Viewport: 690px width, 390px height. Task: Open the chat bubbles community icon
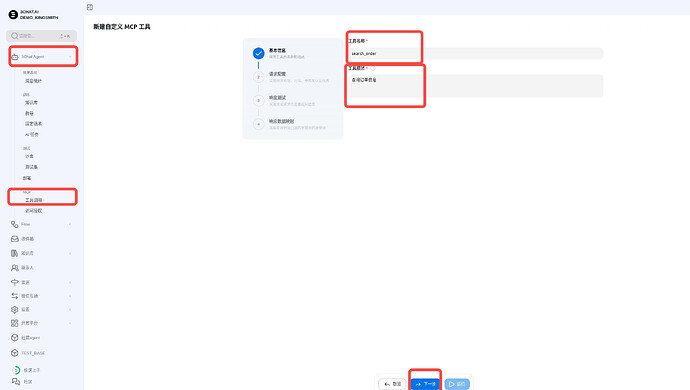click(16, 382)
